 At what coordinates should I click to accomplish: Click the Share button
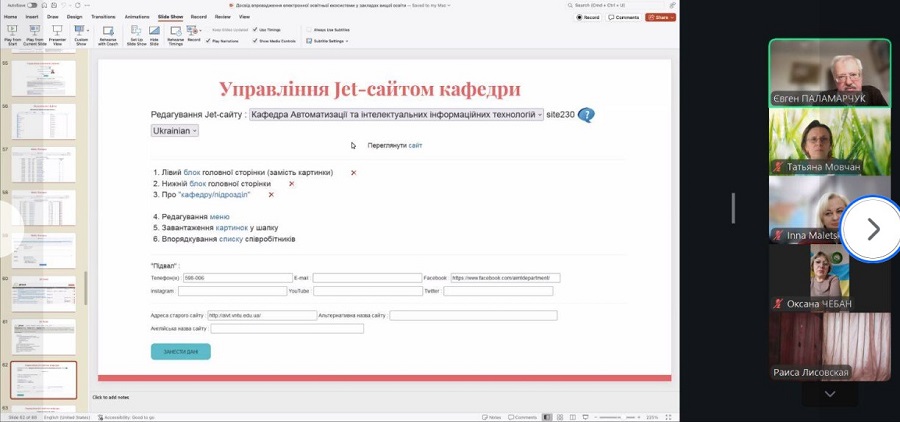[x=660, y=17]
